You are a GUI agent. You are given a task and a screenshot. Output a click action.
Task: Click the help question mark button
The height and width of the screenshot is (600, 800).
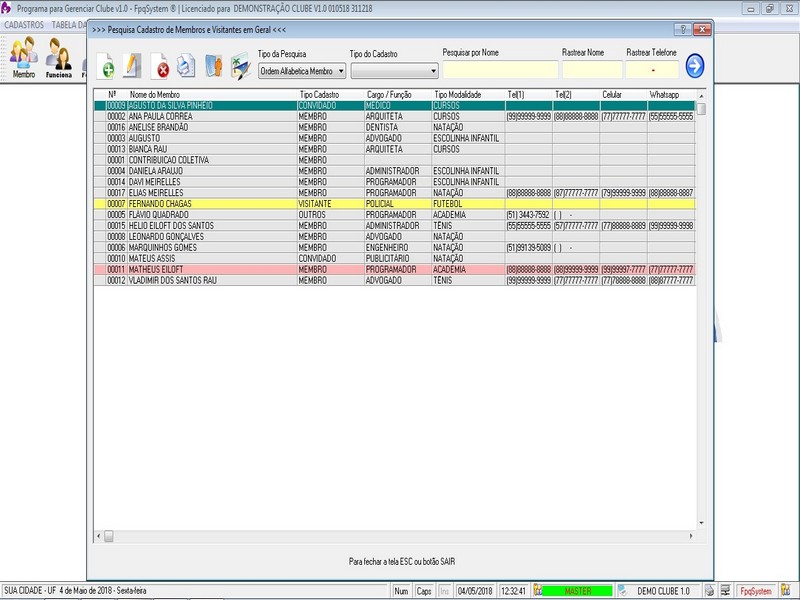(683, 30)
